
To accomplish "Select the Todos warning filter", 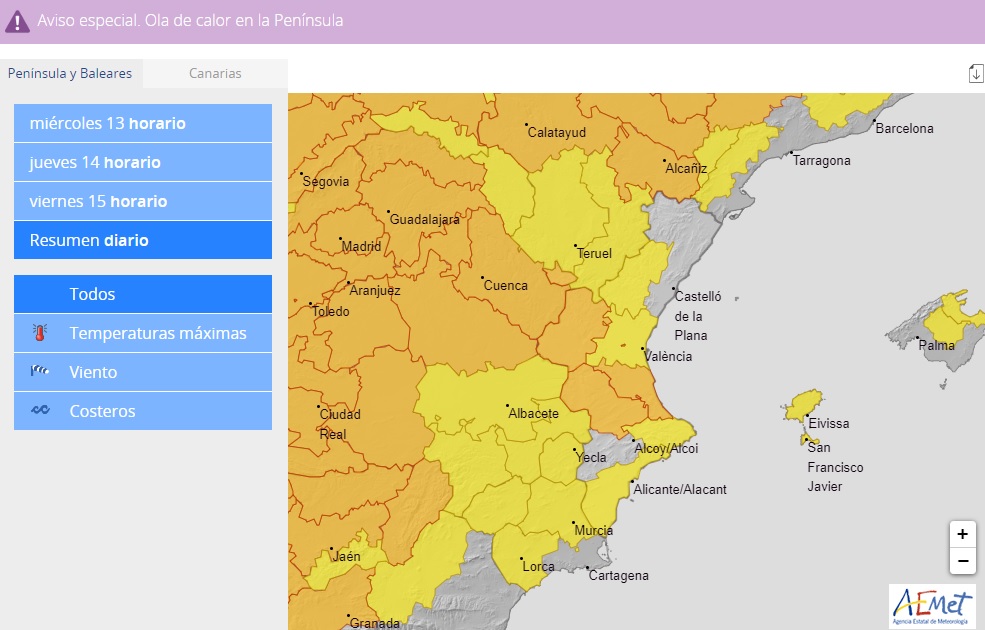I will (x=143, y=294).
